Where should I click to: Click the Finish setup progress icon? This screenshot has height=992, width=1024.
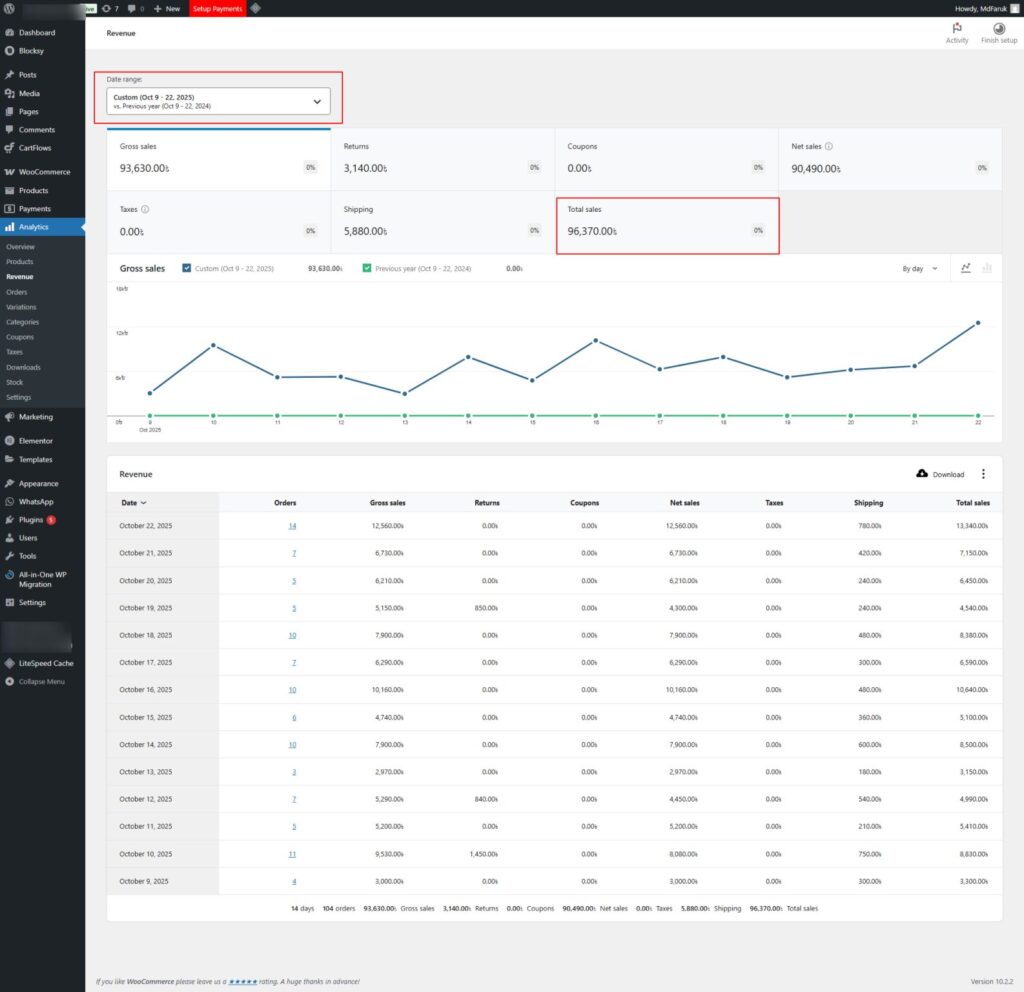[999, 28]
